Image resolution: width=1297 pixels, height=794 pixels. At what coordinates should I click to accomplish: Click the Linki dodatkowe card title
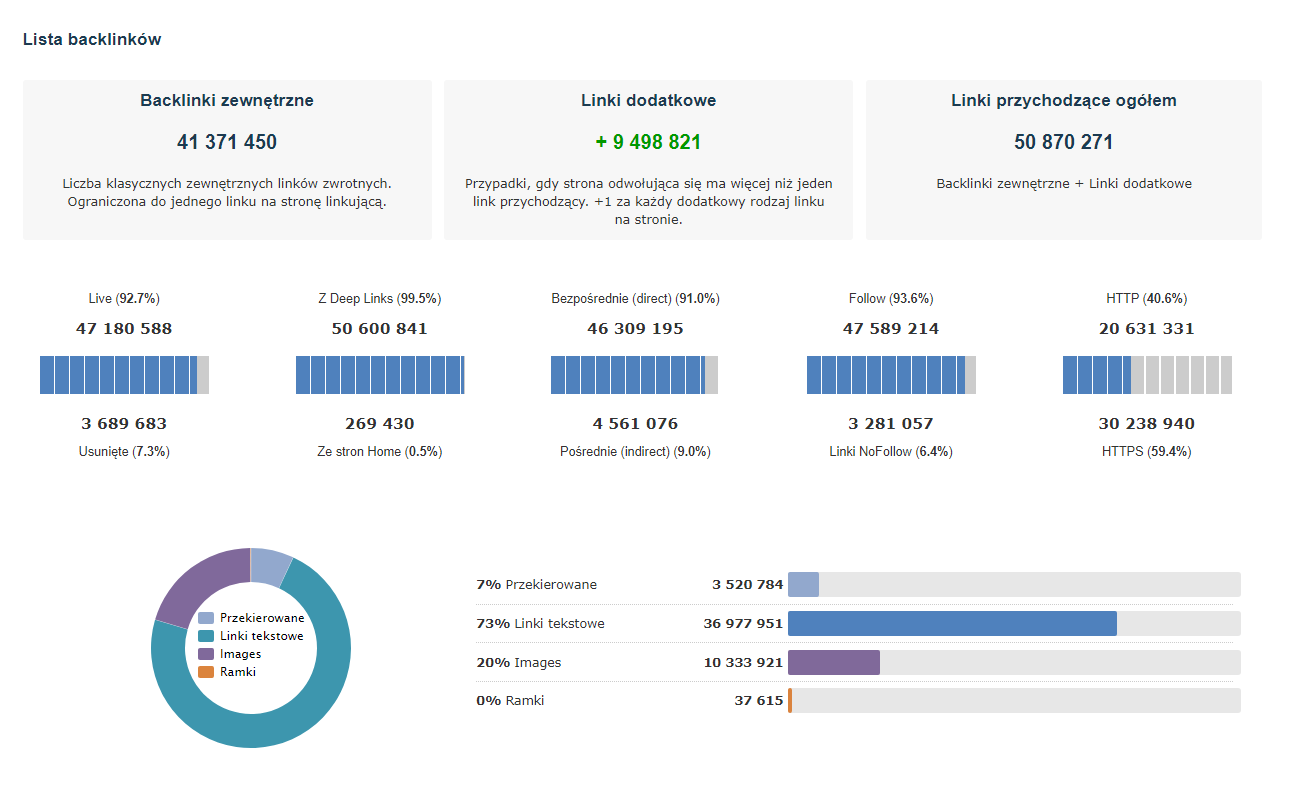tap(648, 101)
